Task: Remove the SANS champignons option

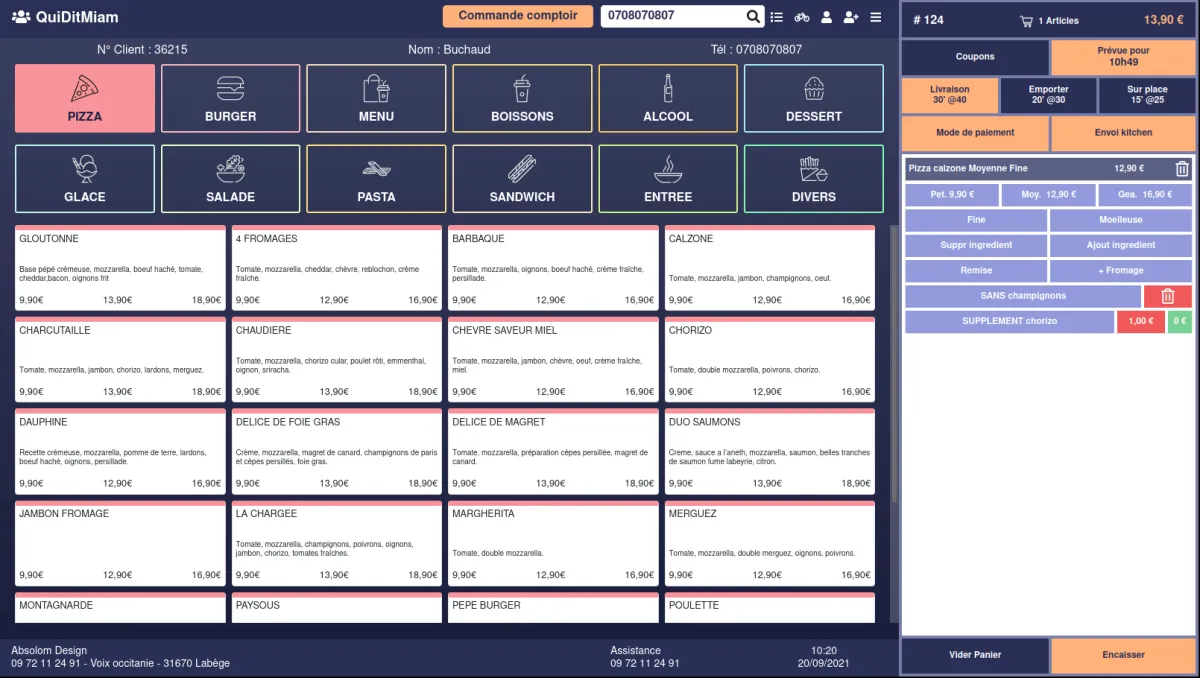Action: click(x=1168, y=296)
